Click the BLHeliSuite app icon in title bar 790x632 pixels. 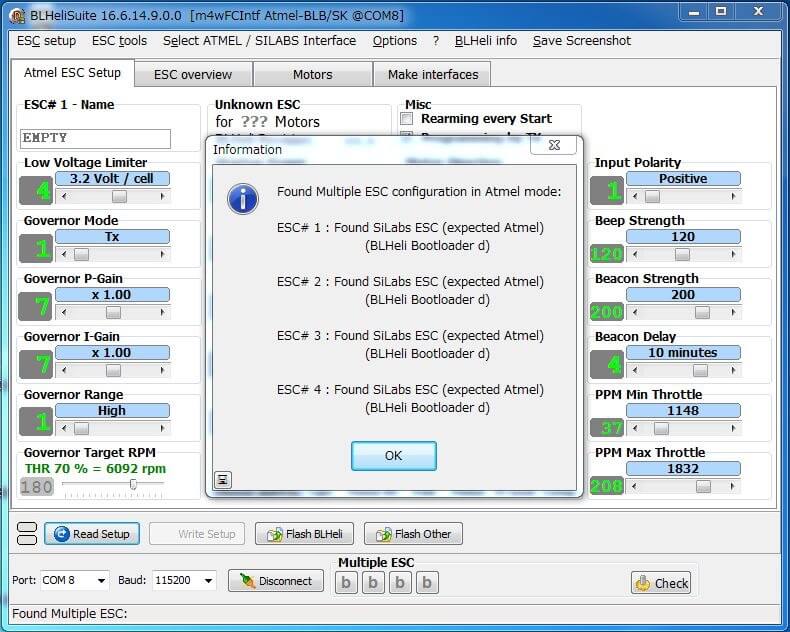click(x=17, y=16)
